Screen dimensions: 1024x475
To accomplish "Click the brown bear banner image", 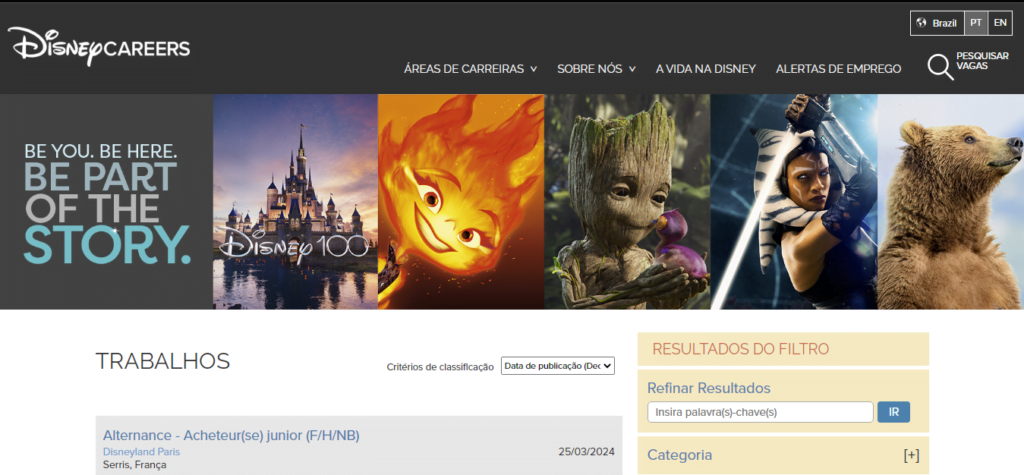I will (951, 201).
